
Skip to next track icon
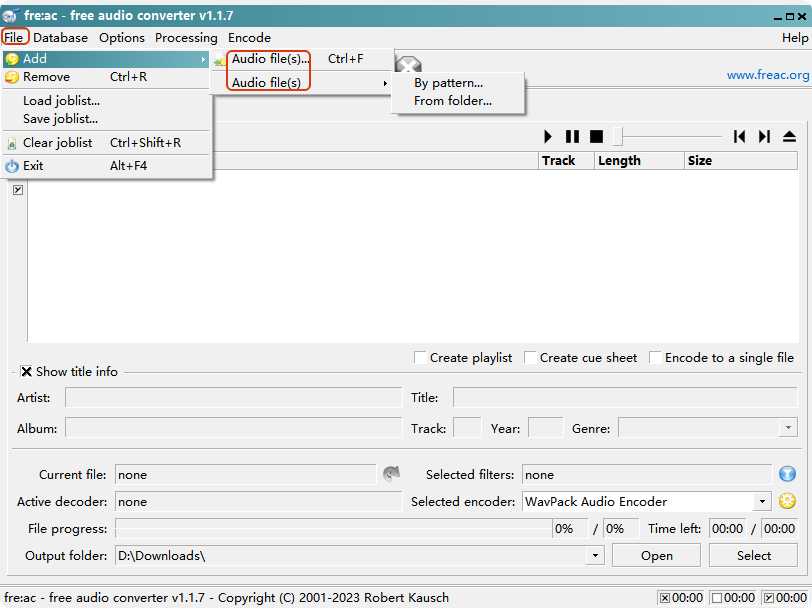click(764, 136)
